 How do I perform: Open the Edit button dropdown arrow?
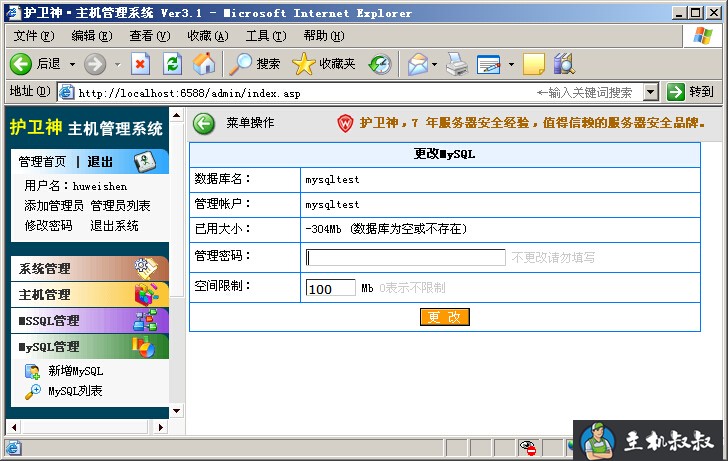pyautogui.click(x=511, y=64)
